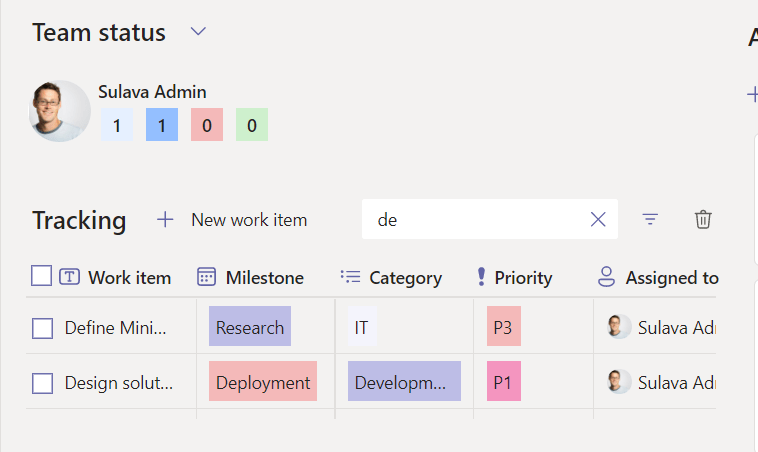The image size is (758, 452).
Task: Click the Milestone calendar column icon
Action: [206, 277]
